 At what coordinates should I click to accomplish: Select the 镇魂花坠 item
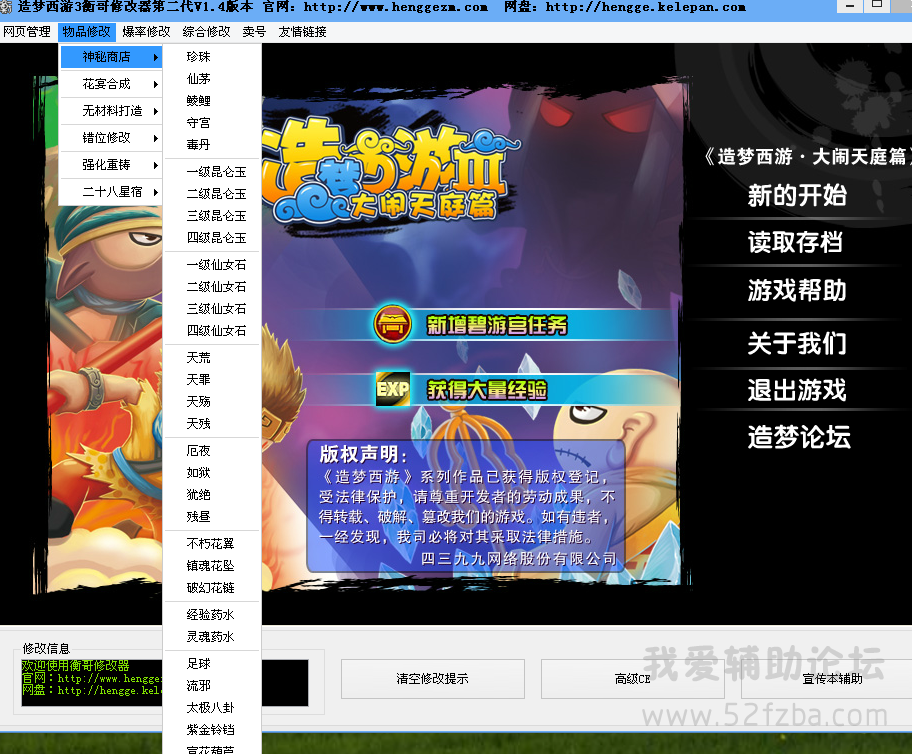pyautogui.click(x=212, y=566)
